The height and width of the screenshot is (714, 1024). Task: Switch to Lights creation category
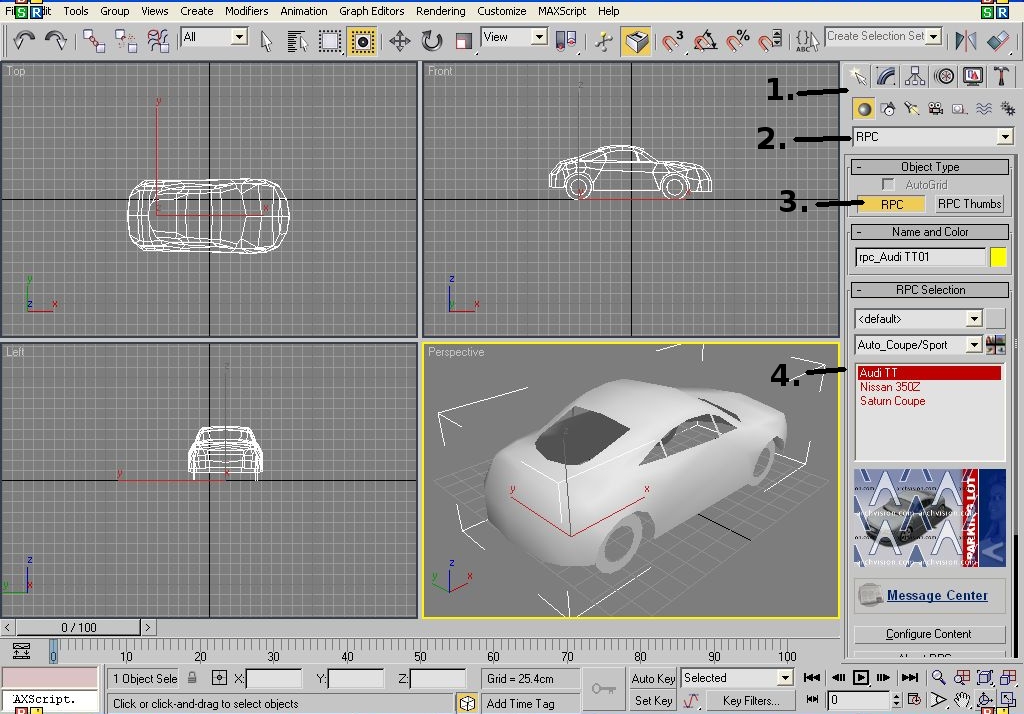coord(911,108)
